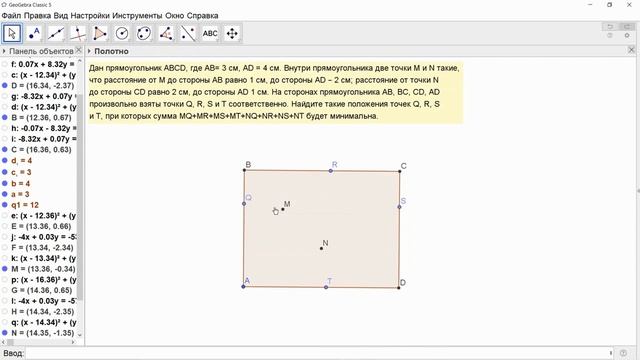The image size is (640, 360).
Task: Select the Move arrow tool
Action: pyautogui.click(x=12, y=33)
